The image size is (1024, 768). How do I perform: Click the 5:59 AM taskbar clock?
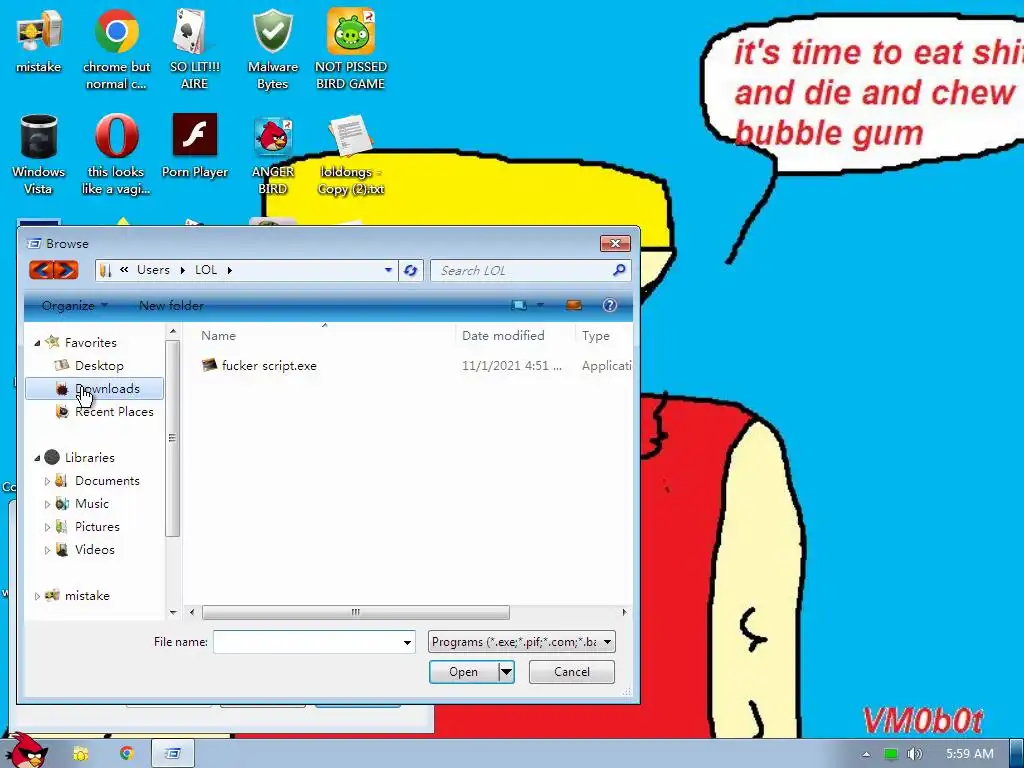(970, 754)
